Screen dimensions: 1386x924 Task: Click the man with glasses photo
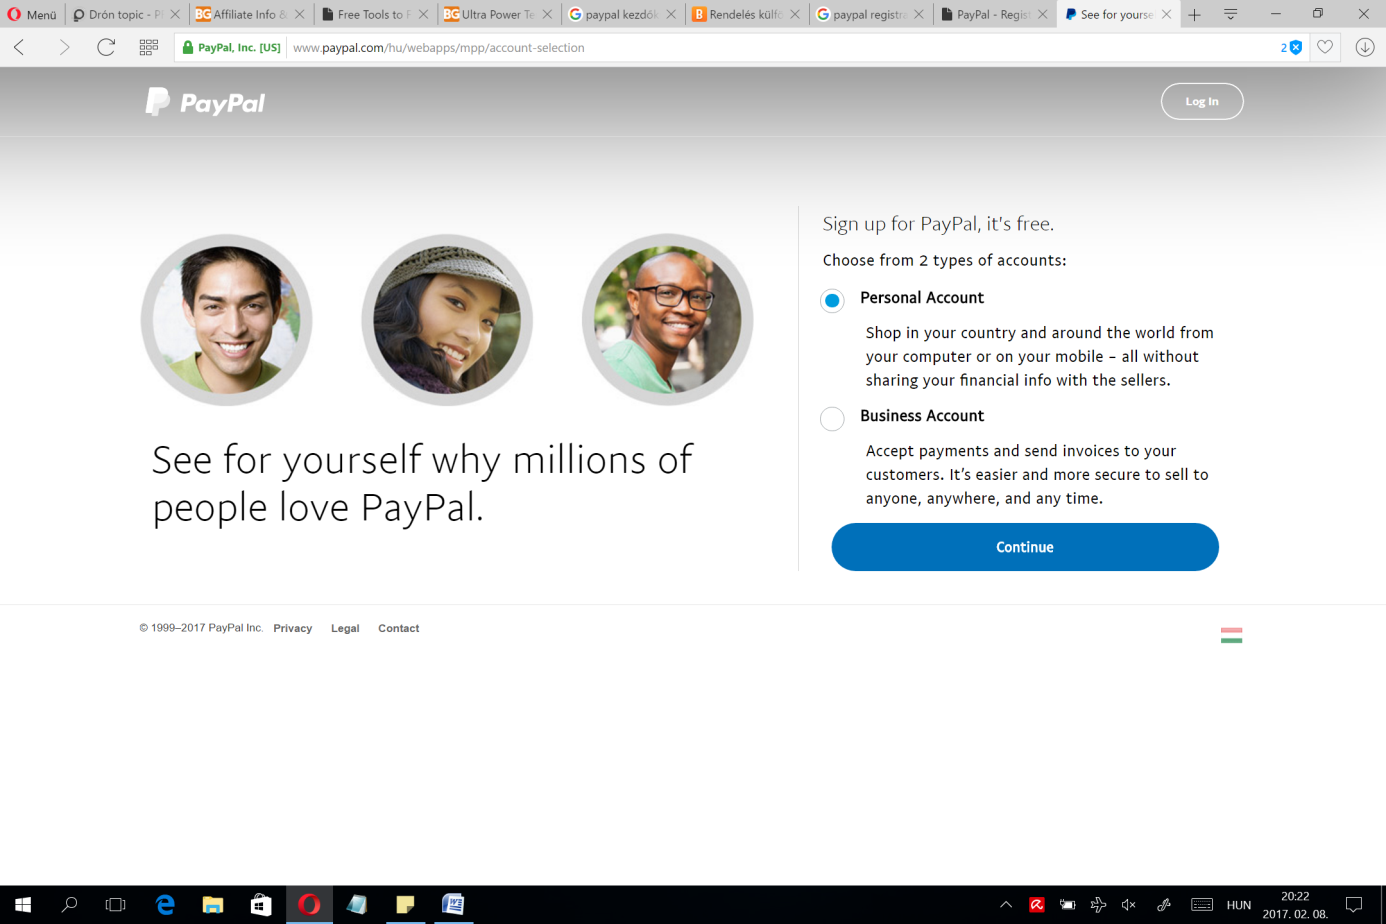coord(667,320)
